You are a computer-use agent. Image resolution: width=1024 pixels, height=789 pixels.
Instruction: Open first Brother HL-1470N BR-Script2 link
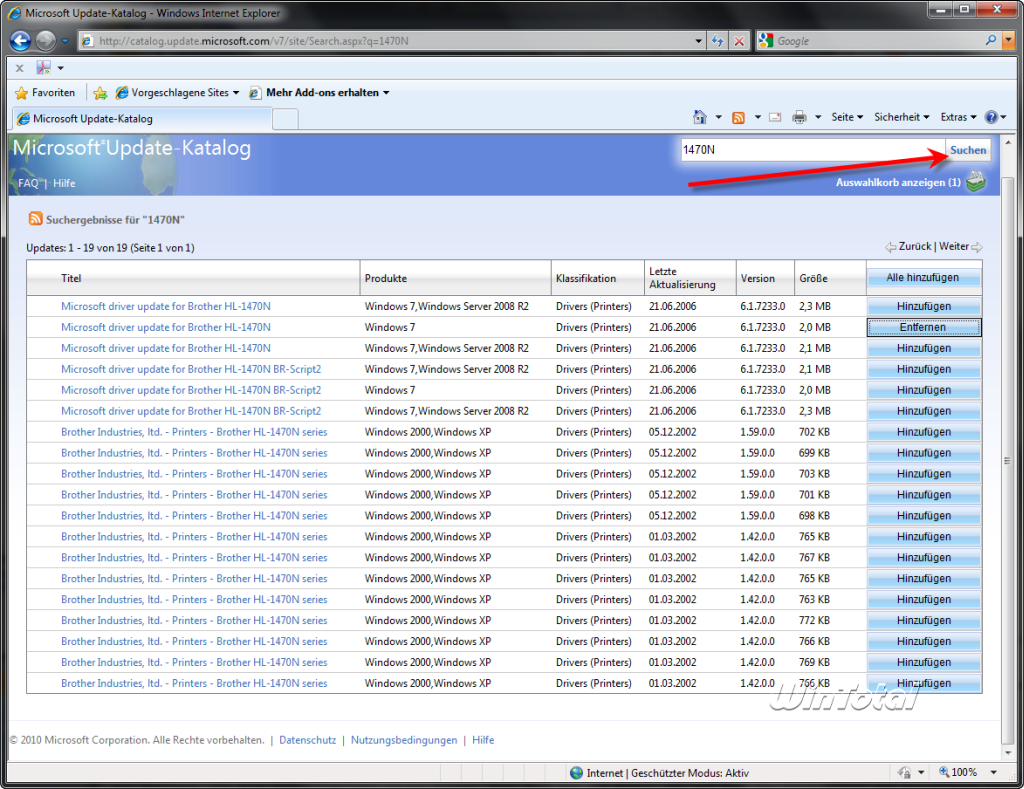[x=191, y=369]
